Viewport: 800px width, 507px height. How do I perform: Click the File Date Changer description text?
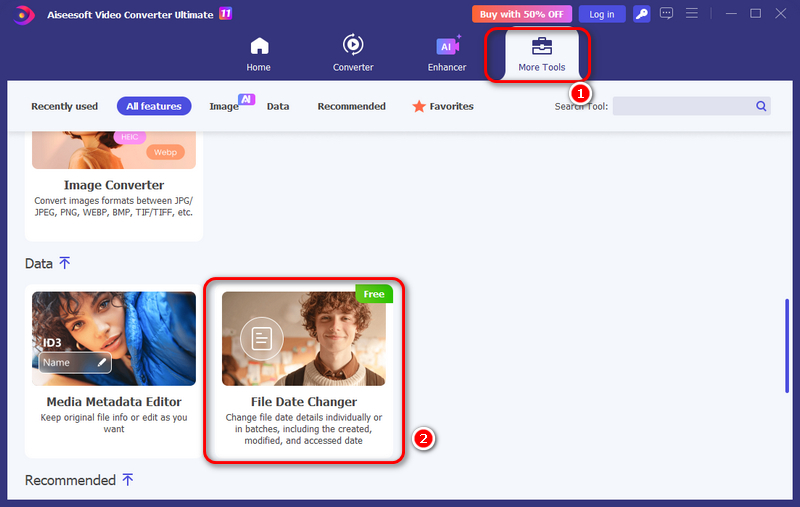(x=304, y=429)
